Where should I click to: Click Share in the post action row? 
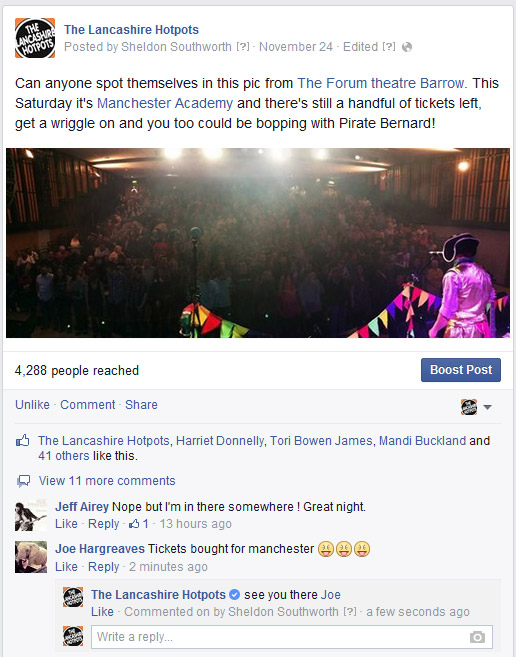click(x=141, y=405)
